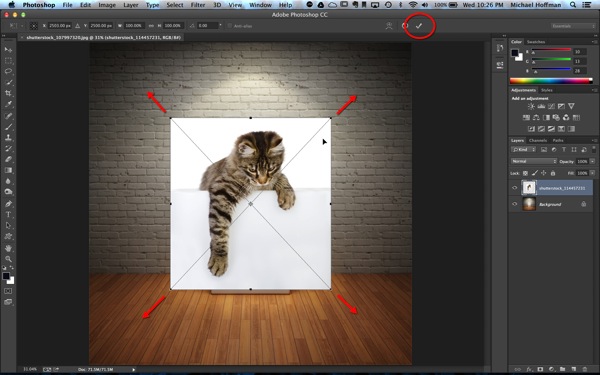Click the reference point locator grid
The height and width of the screenshot is (375, 600).
pos(34,26)
